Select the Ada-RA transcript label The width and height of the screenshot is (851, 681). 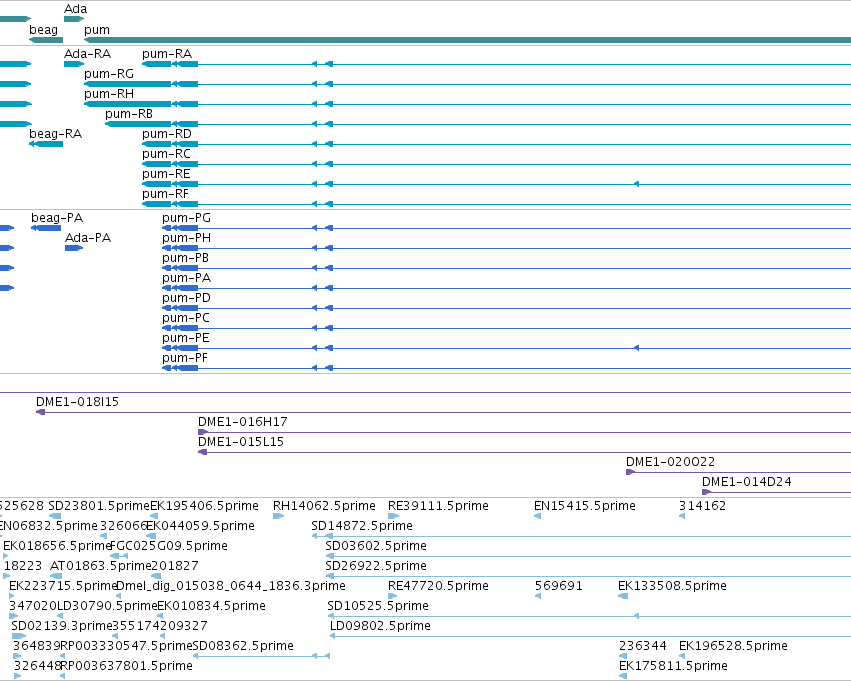click(87, 54)
